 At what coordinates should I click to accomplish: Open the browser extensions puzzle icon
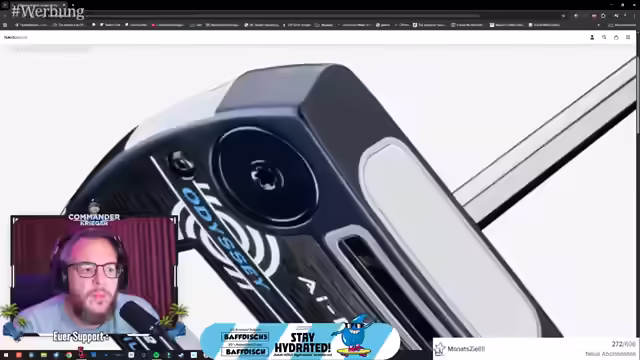604,16
